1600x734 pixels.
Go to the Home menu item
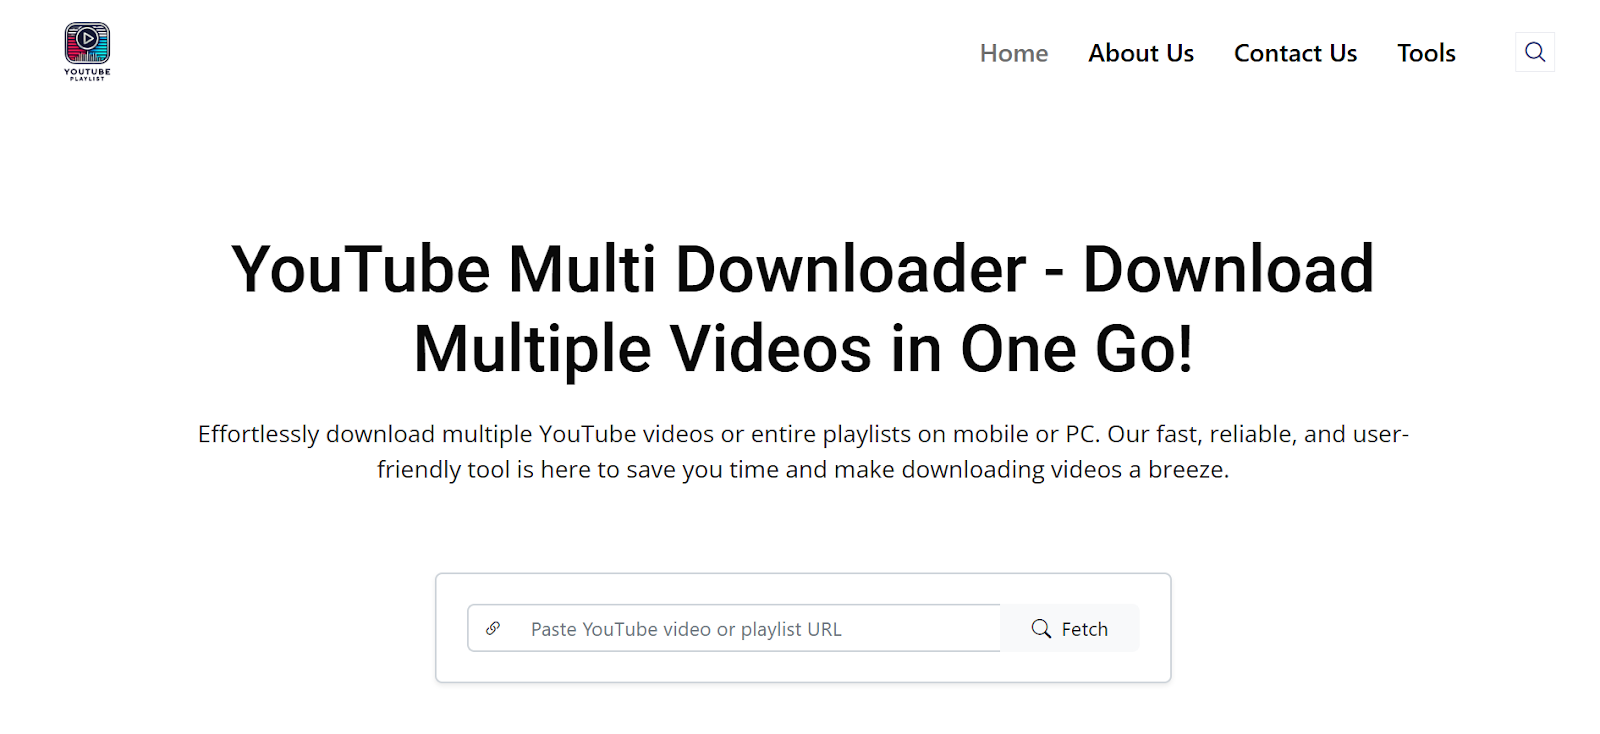[1014, 53]
